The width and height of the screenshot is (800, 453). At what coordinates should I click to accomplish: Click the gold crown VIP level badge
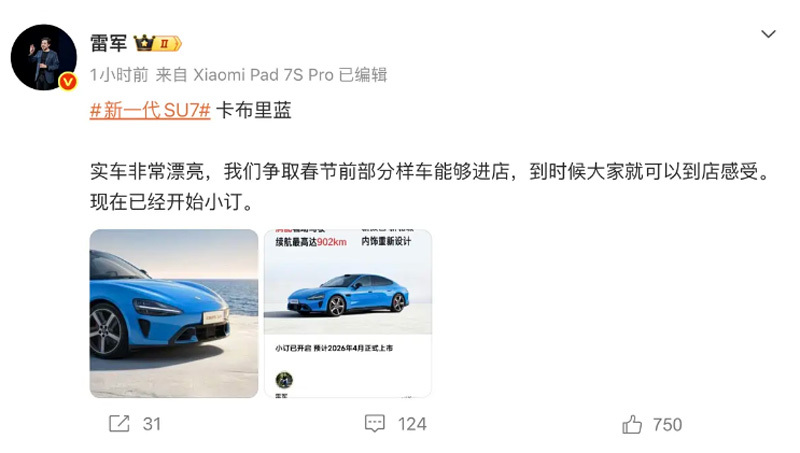(x=158, y=43)
